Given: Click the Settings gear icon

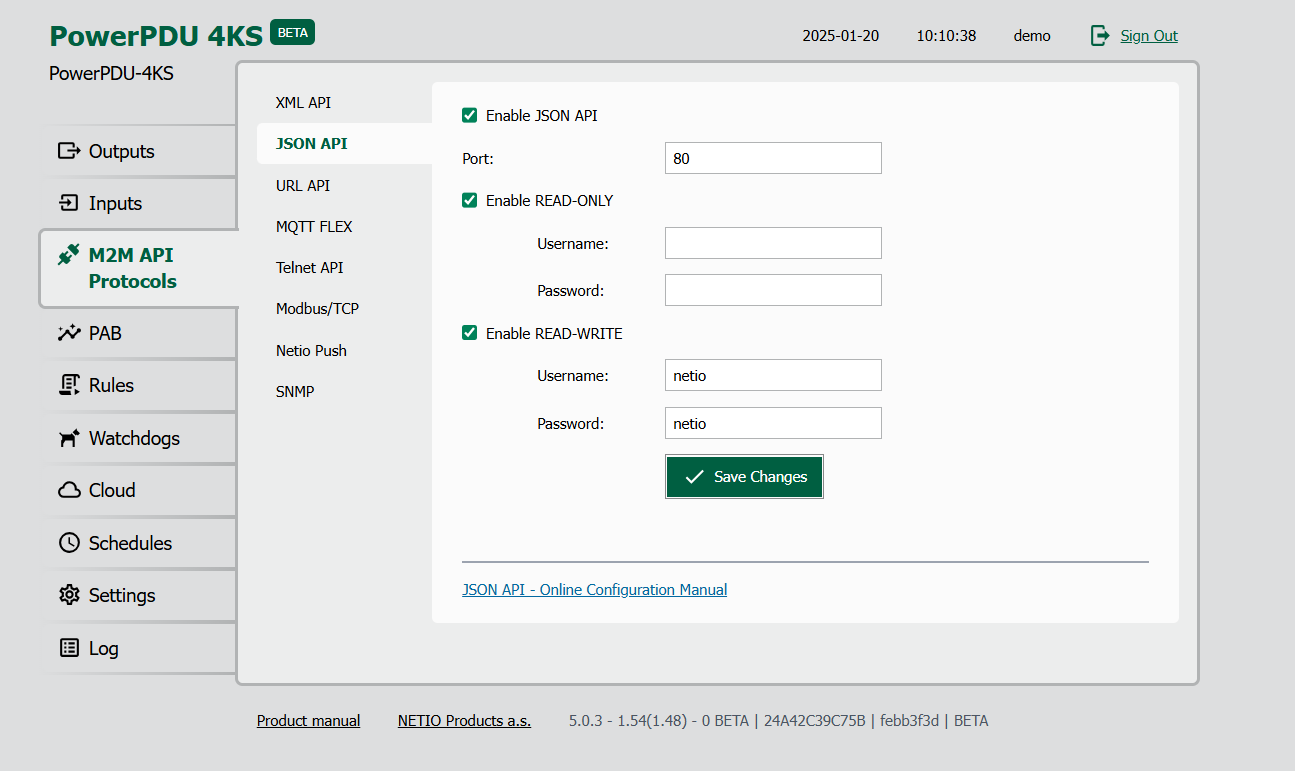Looking at the screenshot, I should pos(69,595).
